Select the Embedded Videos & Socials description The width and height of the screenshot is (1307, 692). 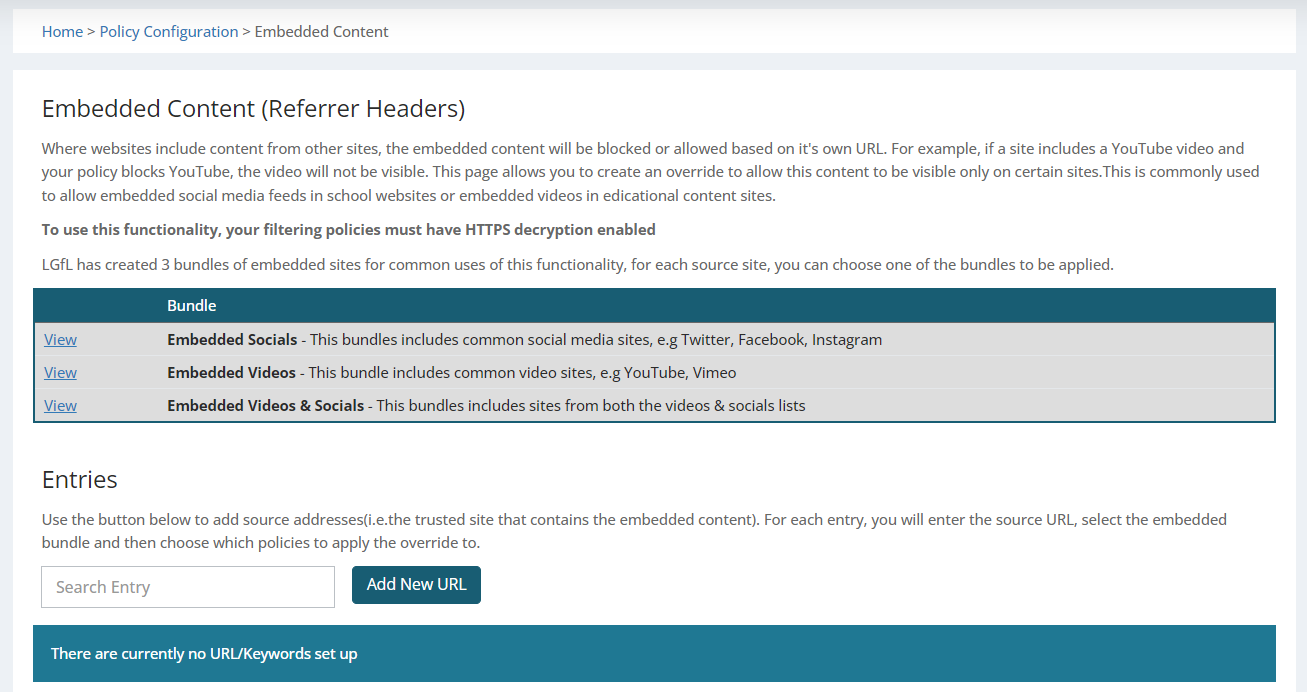pos(486,406)
